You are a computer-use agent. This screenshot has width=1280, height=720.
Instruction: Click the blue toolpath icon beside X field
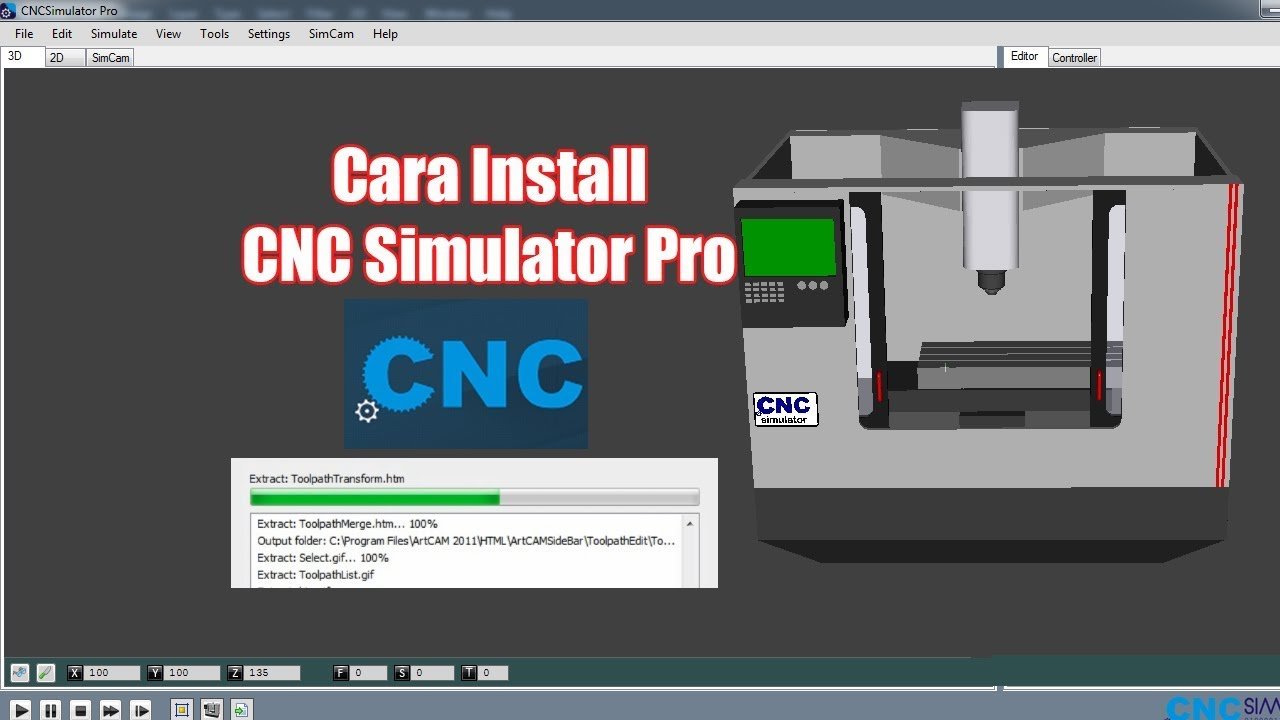point(20,673)
